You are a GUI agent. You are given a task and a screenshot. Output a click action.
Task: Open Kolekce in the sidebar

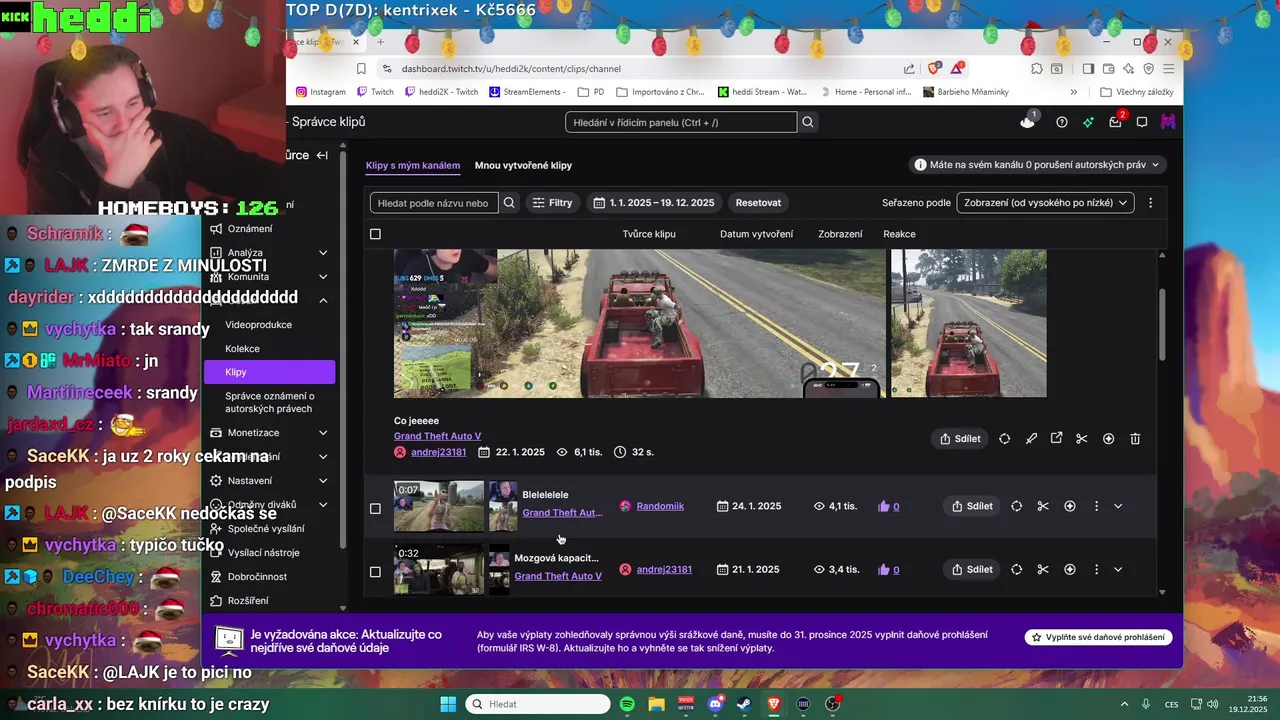(242, 349)
